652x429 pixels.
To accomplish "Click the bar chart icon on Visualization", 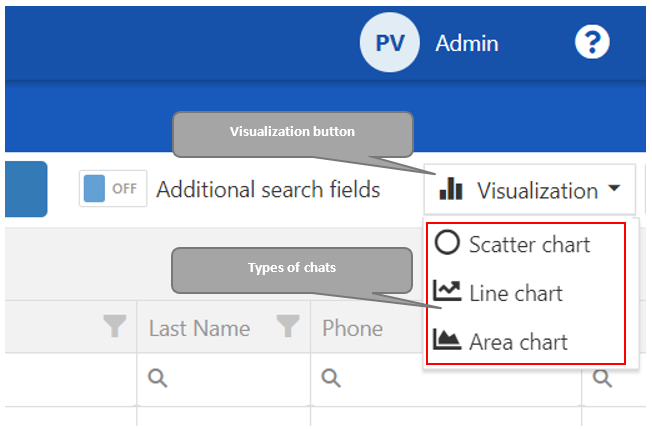I will click(452, 189).
